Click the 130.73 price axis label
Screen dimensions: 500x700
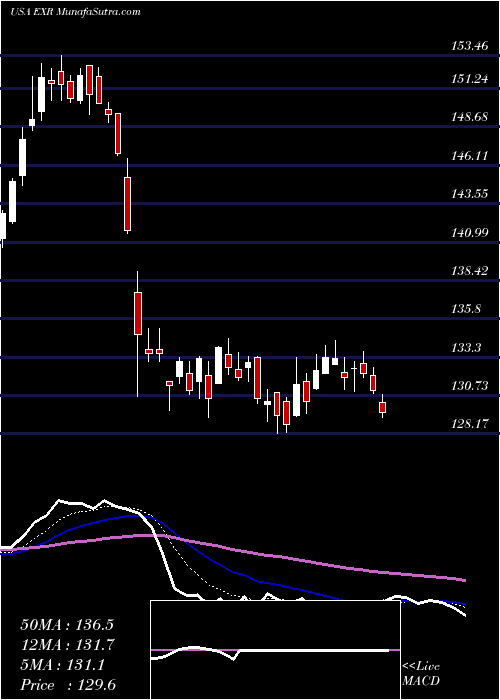coord(469,385)
